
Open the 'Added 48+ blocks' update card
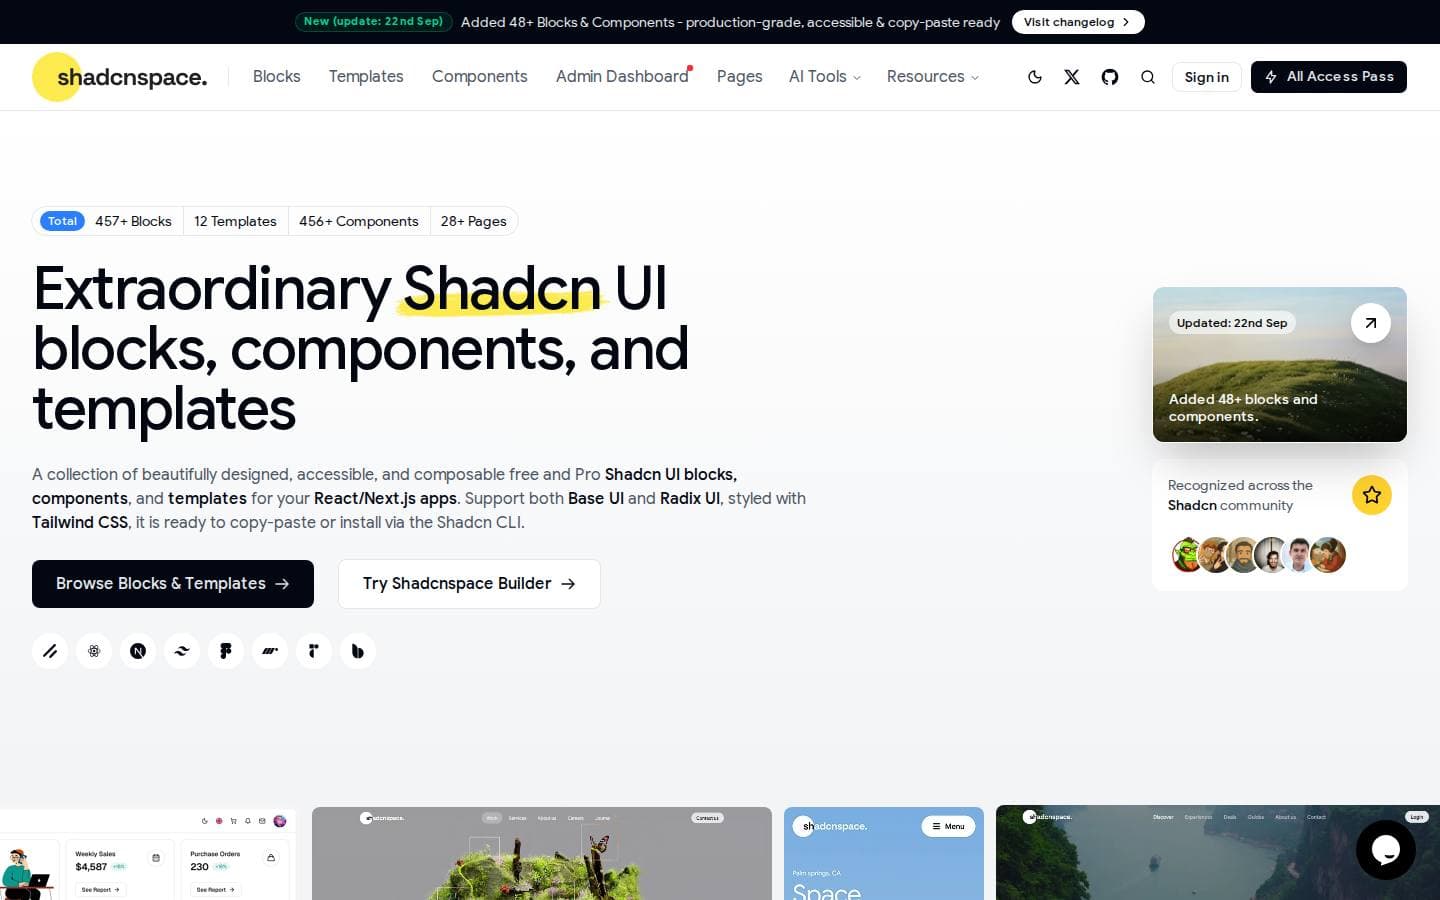tap(1280, 365)
